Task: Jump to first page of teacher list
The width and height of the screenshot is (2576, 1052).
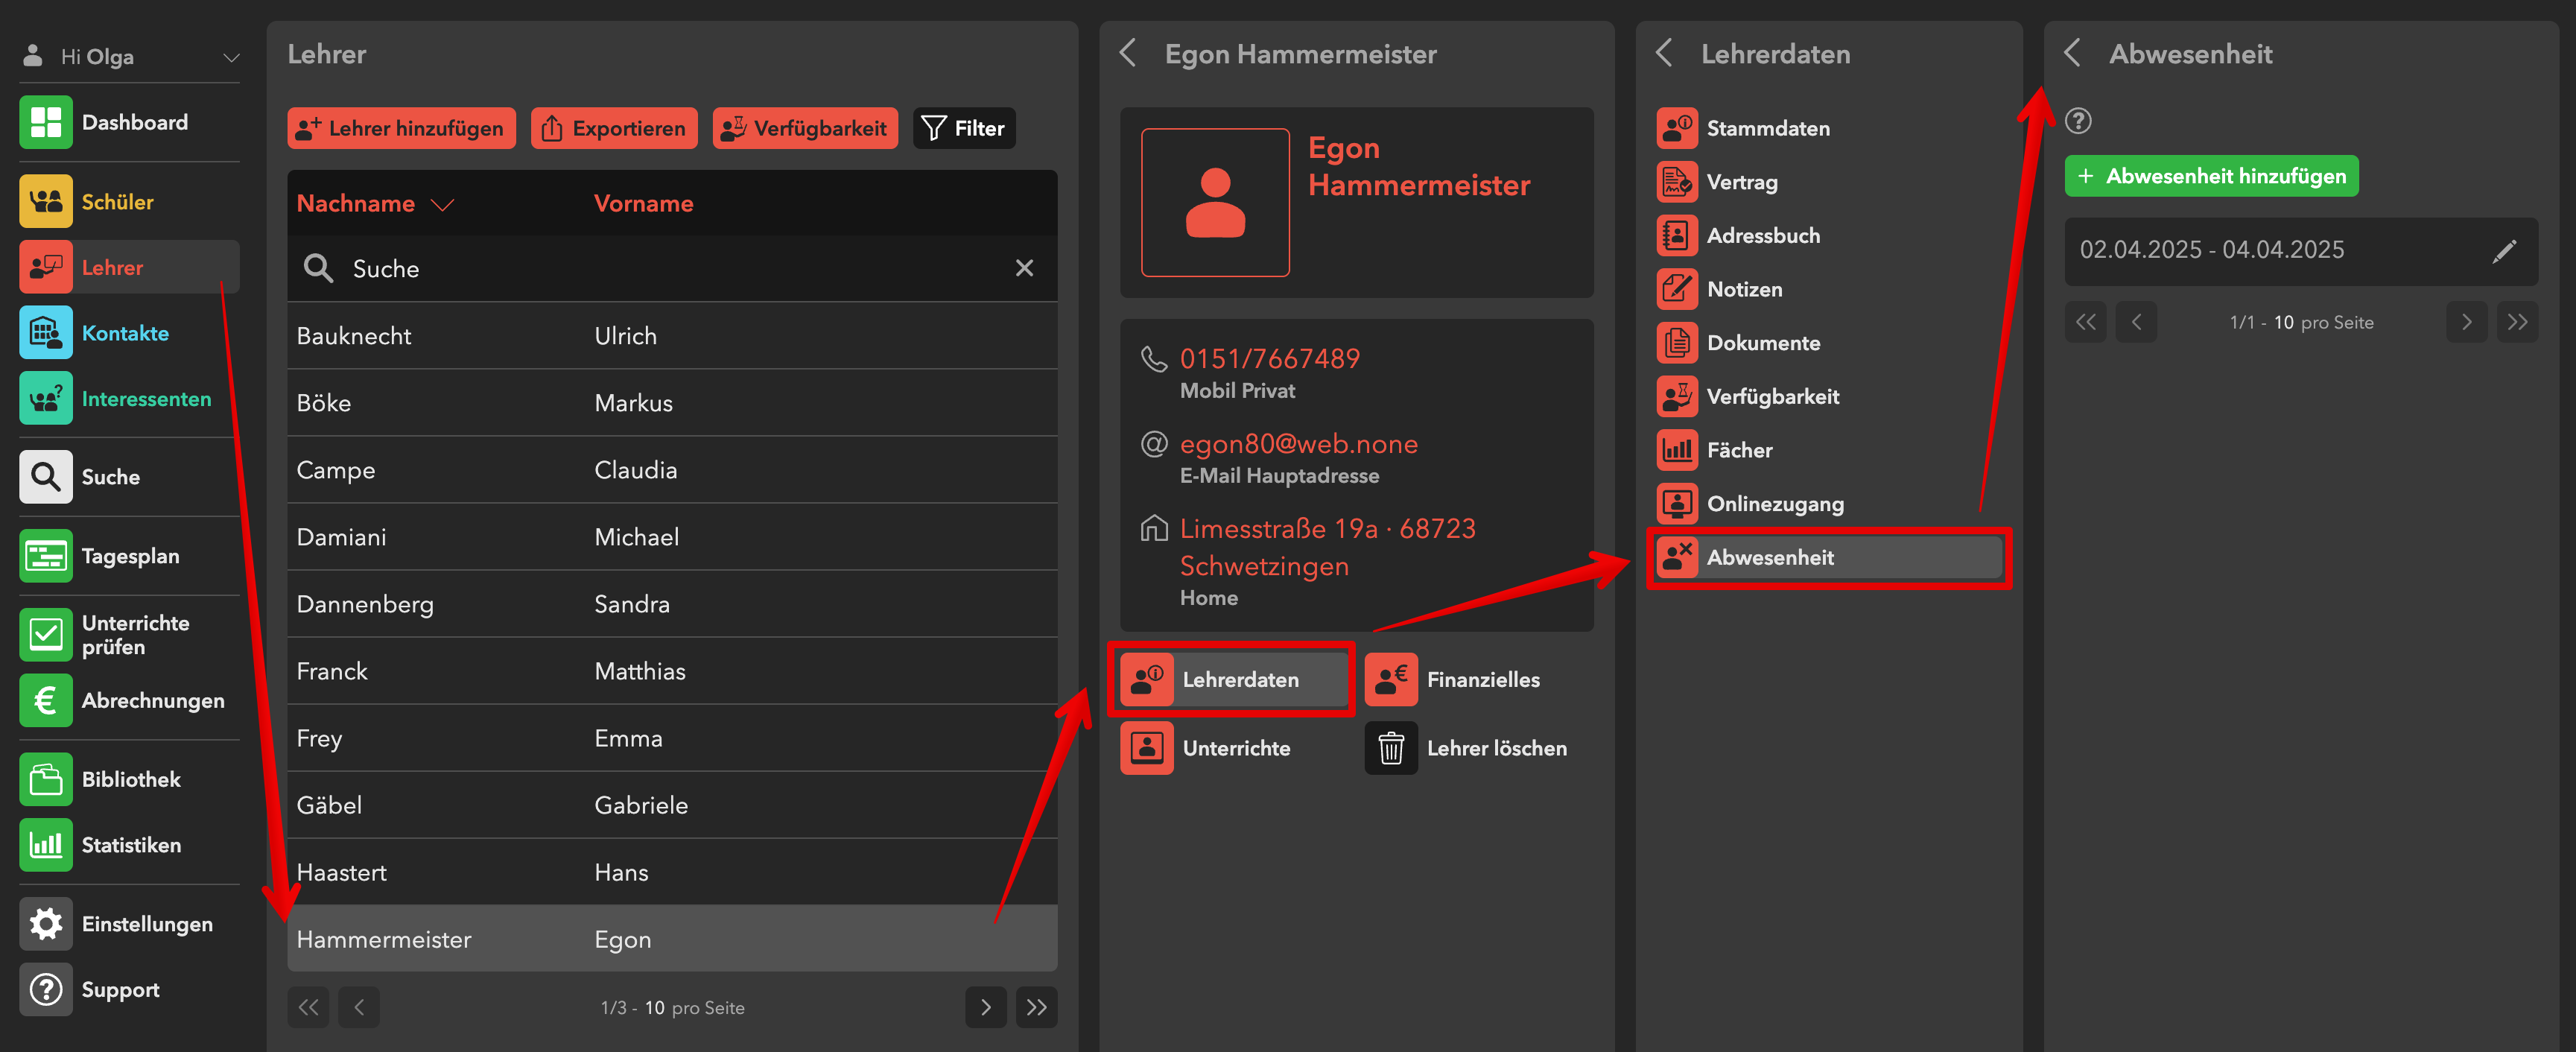Action: tap(308, 1007)
